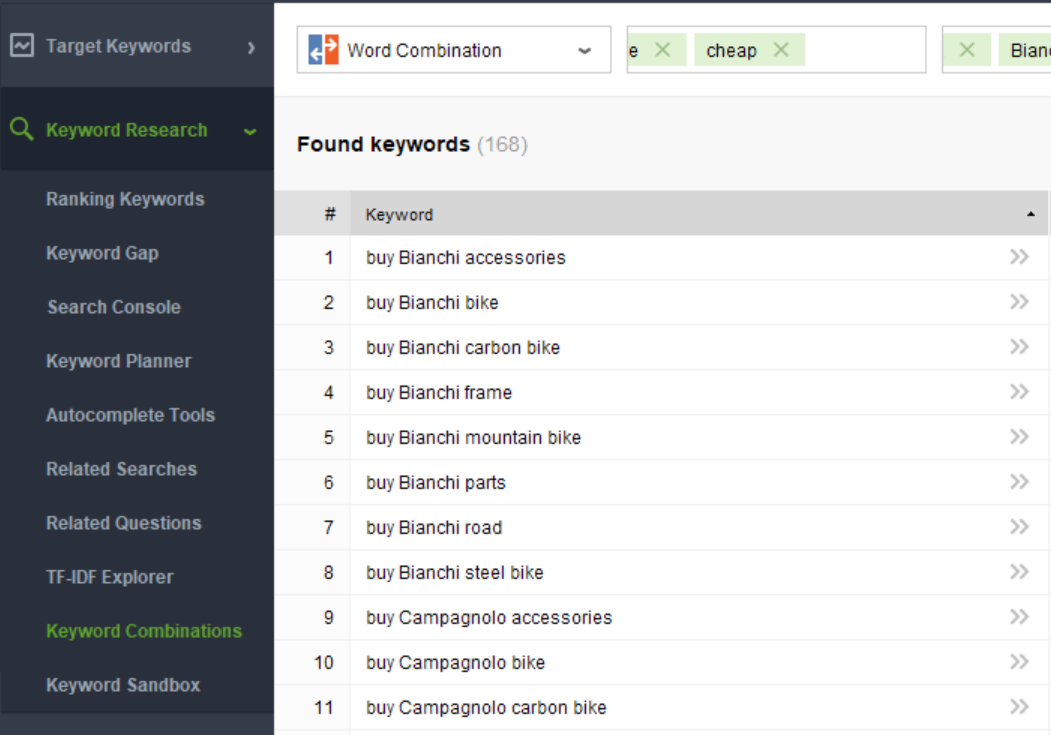The width and height of the screenshot is (1051, 735).
Task: Click the Target Keywords chart icon
Action: coord(21,46)
